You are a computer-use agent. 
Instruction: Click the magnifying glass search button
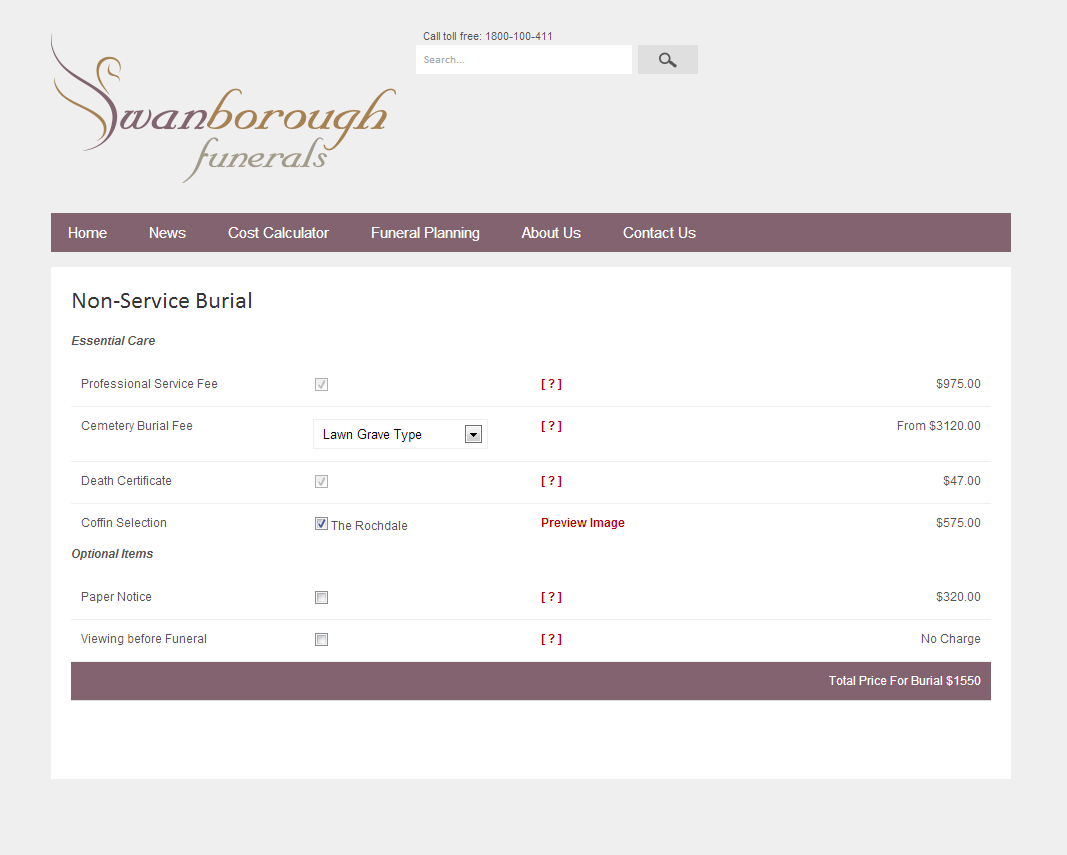(x=667, y=60)
